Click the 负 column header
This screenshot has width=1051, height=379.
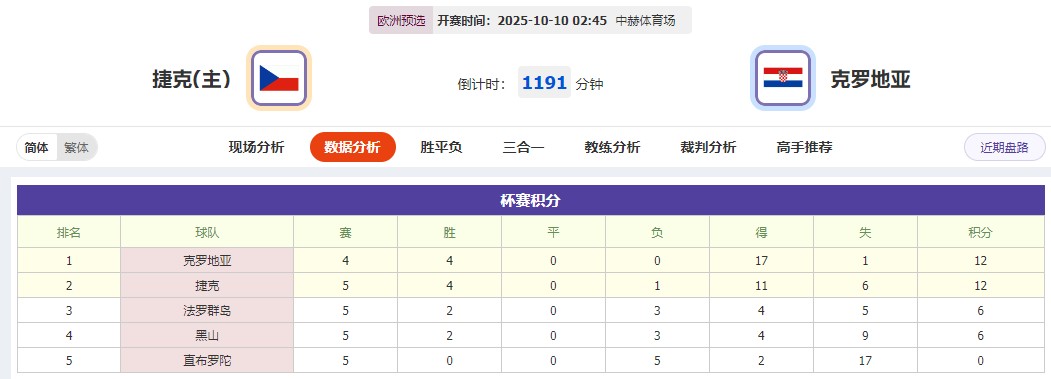coord(658,233)
